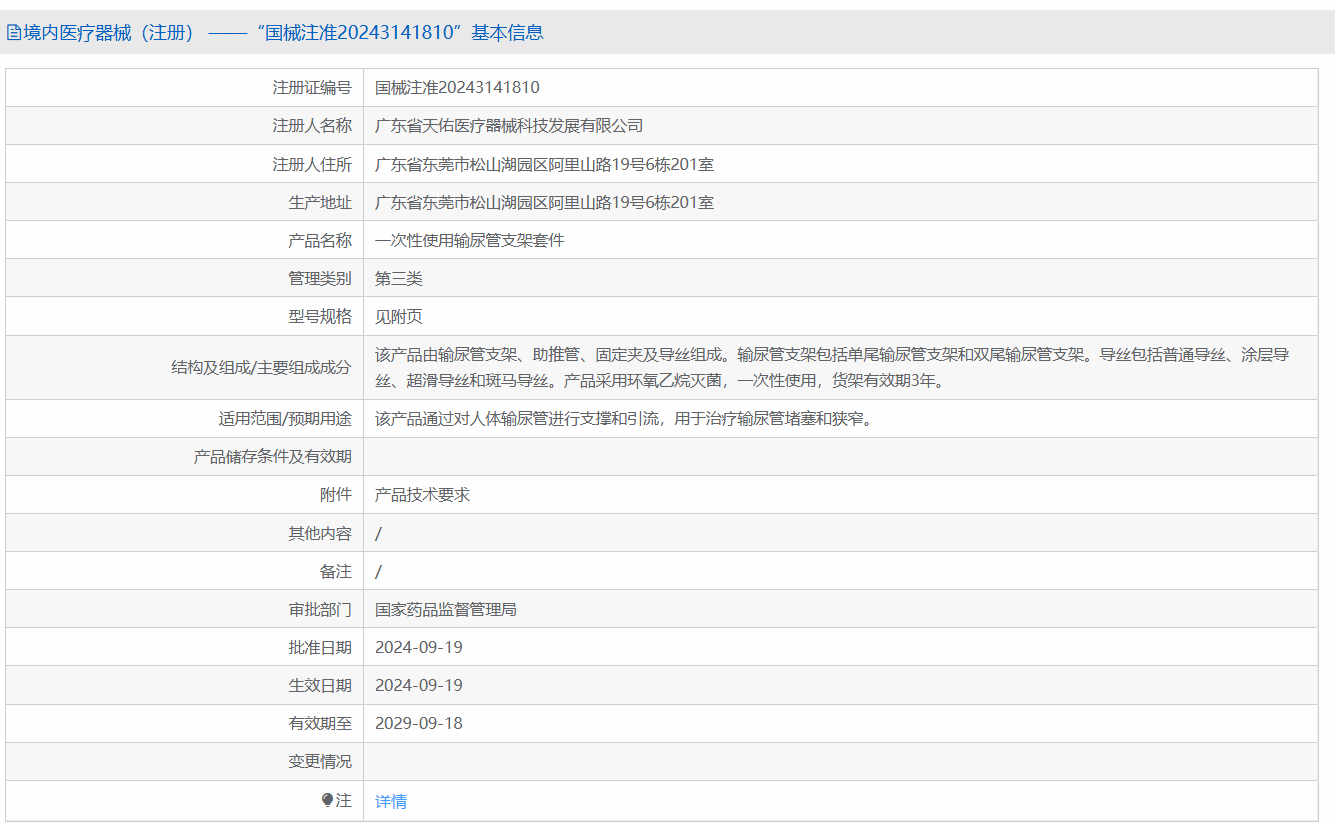Click the 产品储存条件及有效期 row label

click(272, 457)
